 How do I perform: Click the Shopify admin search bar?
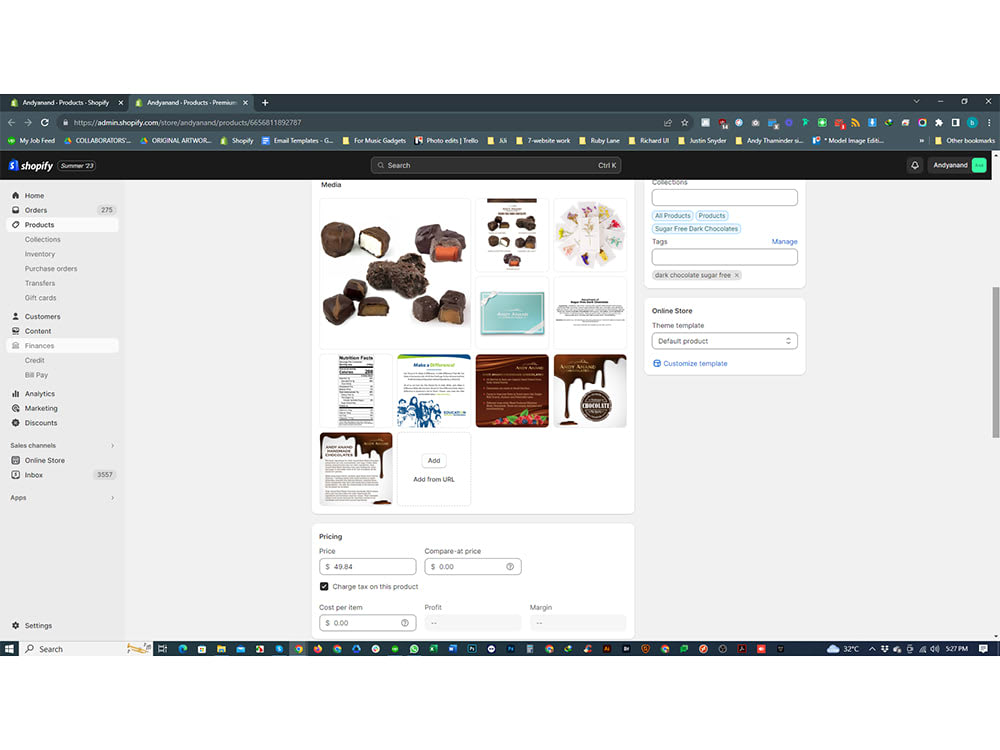pos(496,165)
